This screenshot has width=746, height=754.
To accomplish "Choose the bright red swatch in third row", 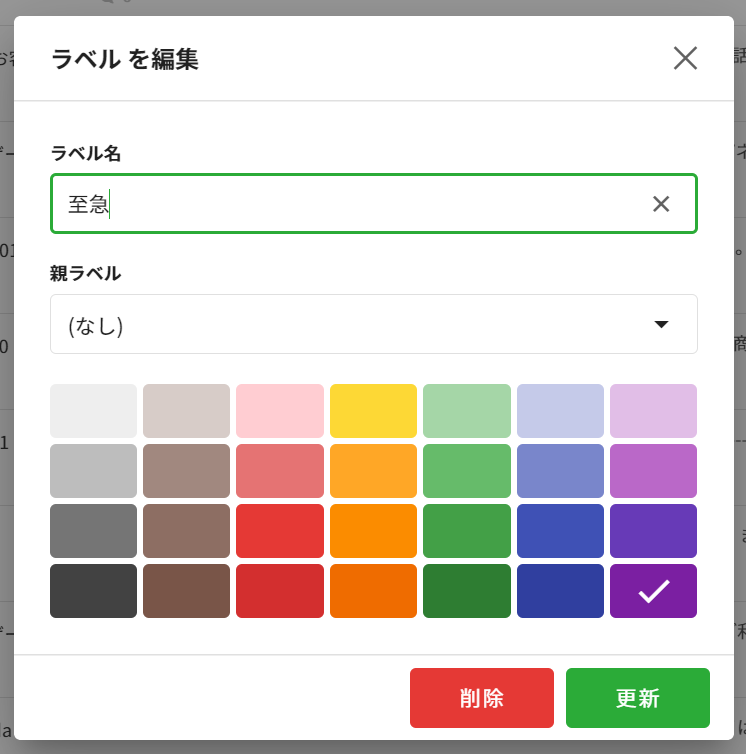I will click(x=280, y=531).
